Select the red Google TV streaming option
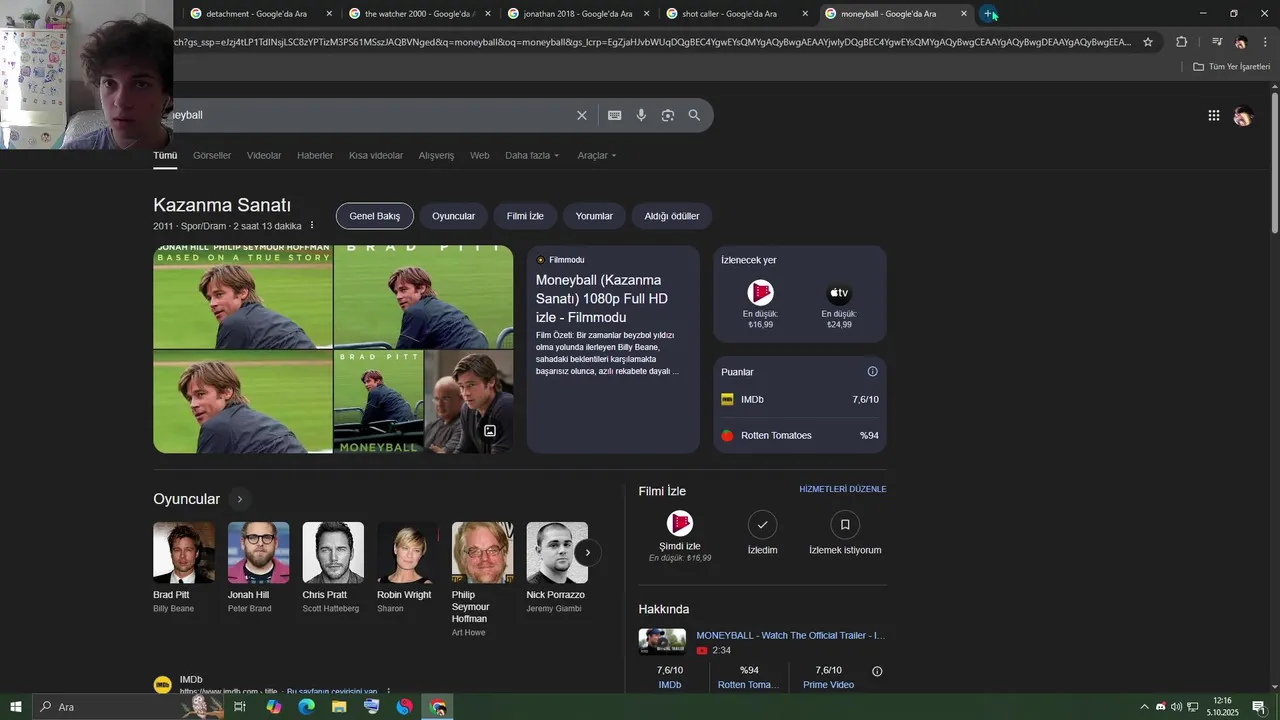This screenshot has height=720, width=1280. click(761, 305)
